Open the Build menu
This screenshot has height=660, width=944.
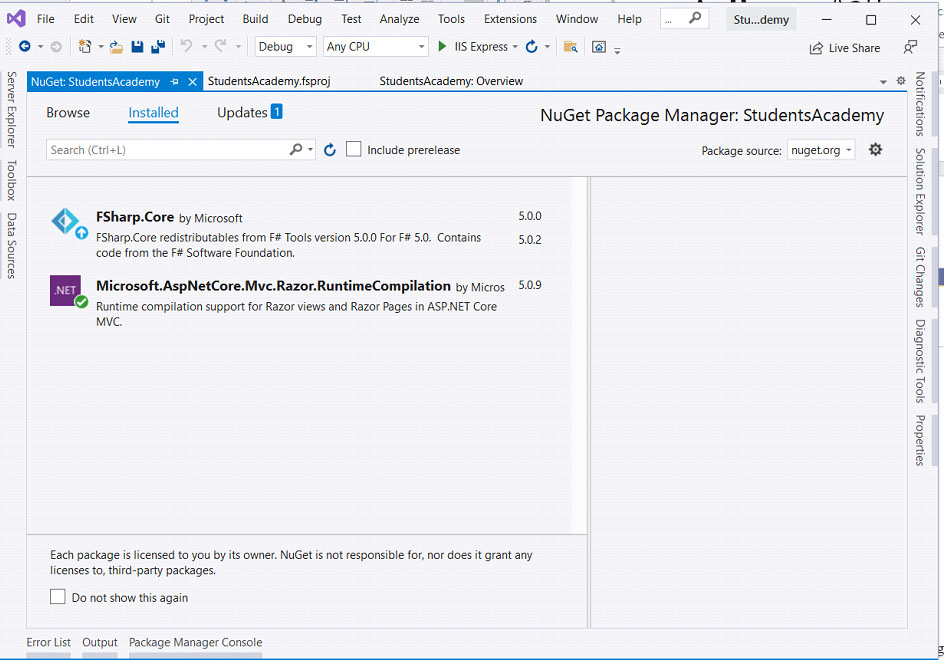(255, 19)
